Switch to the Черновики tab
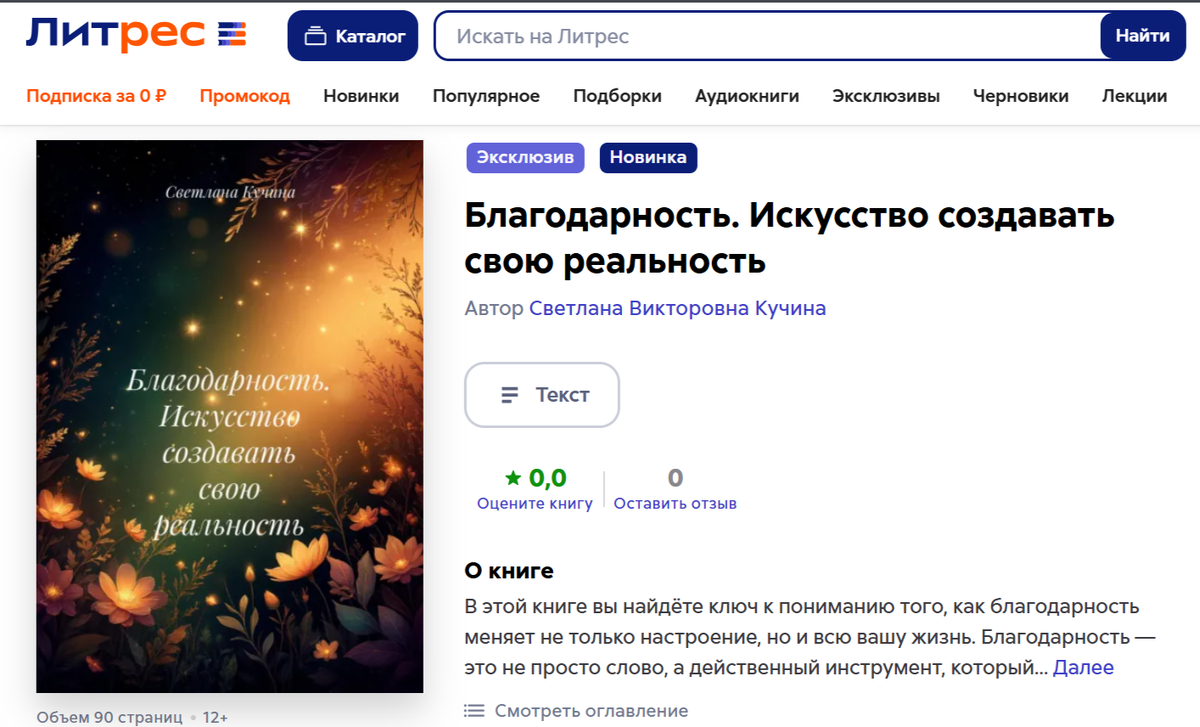 point(1020,95)
